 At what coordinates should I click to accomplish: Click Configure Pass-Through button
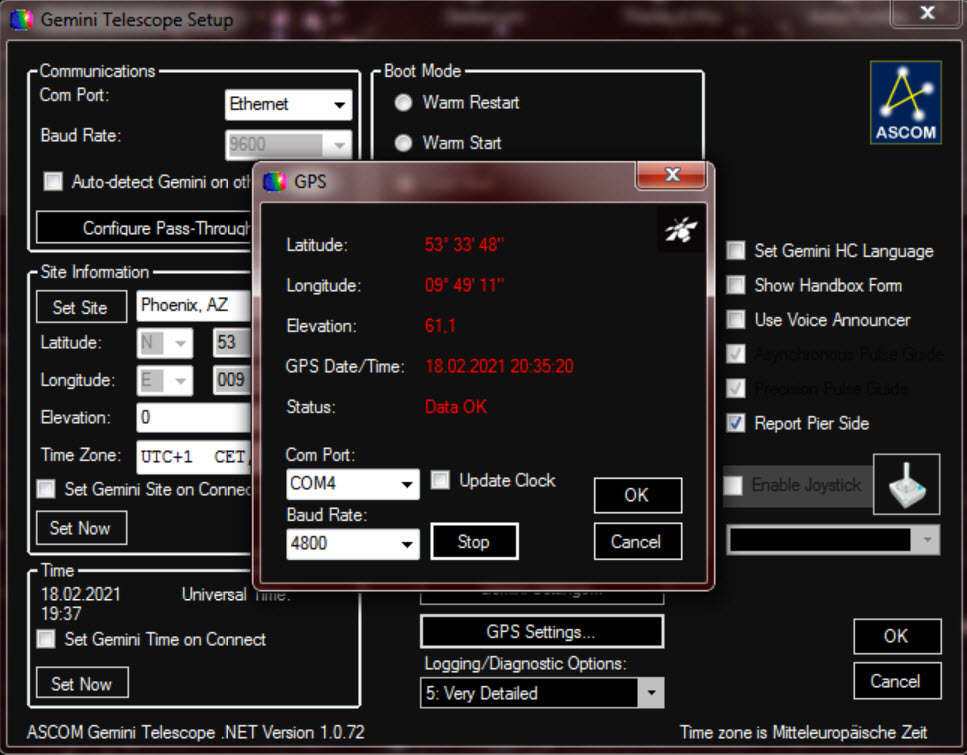point(144,228)
